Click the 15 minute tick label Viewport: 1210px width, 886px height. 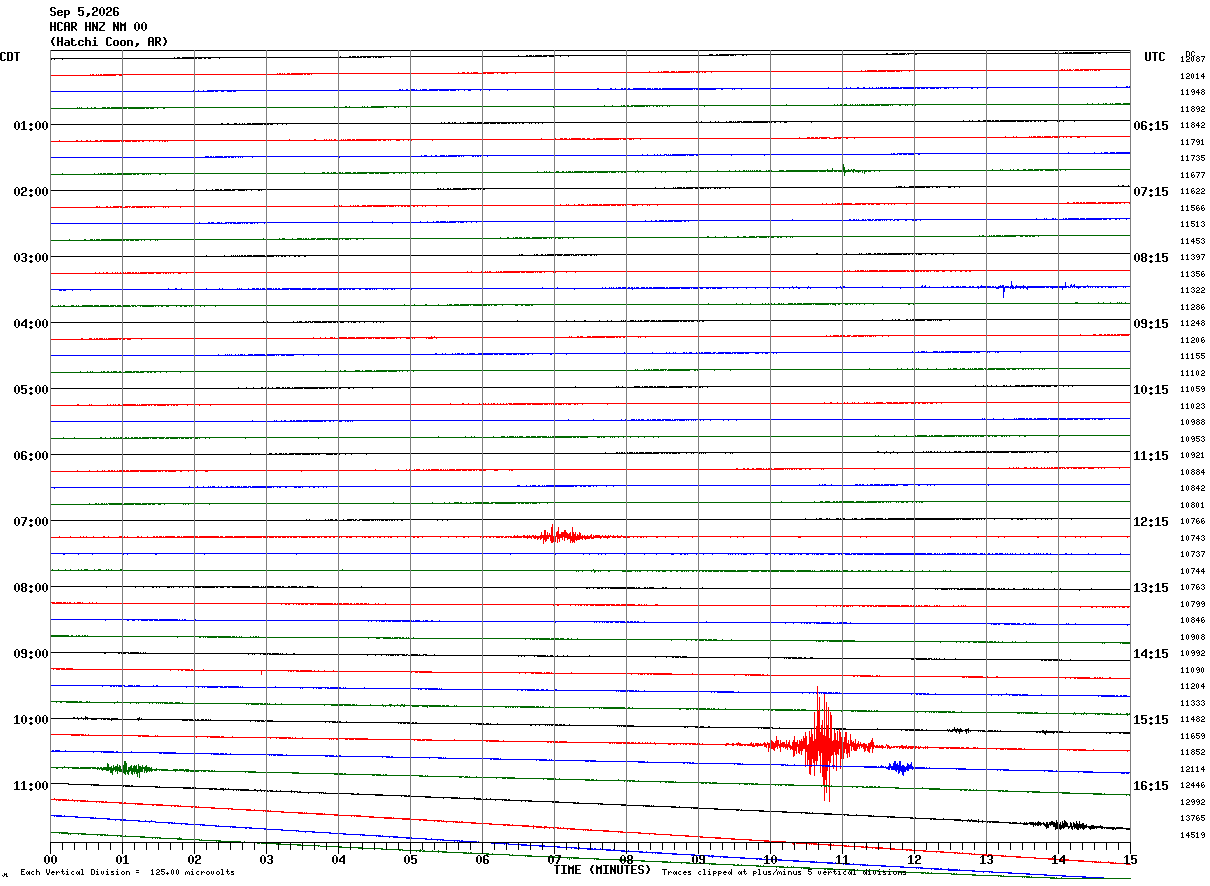(1130, 860)
